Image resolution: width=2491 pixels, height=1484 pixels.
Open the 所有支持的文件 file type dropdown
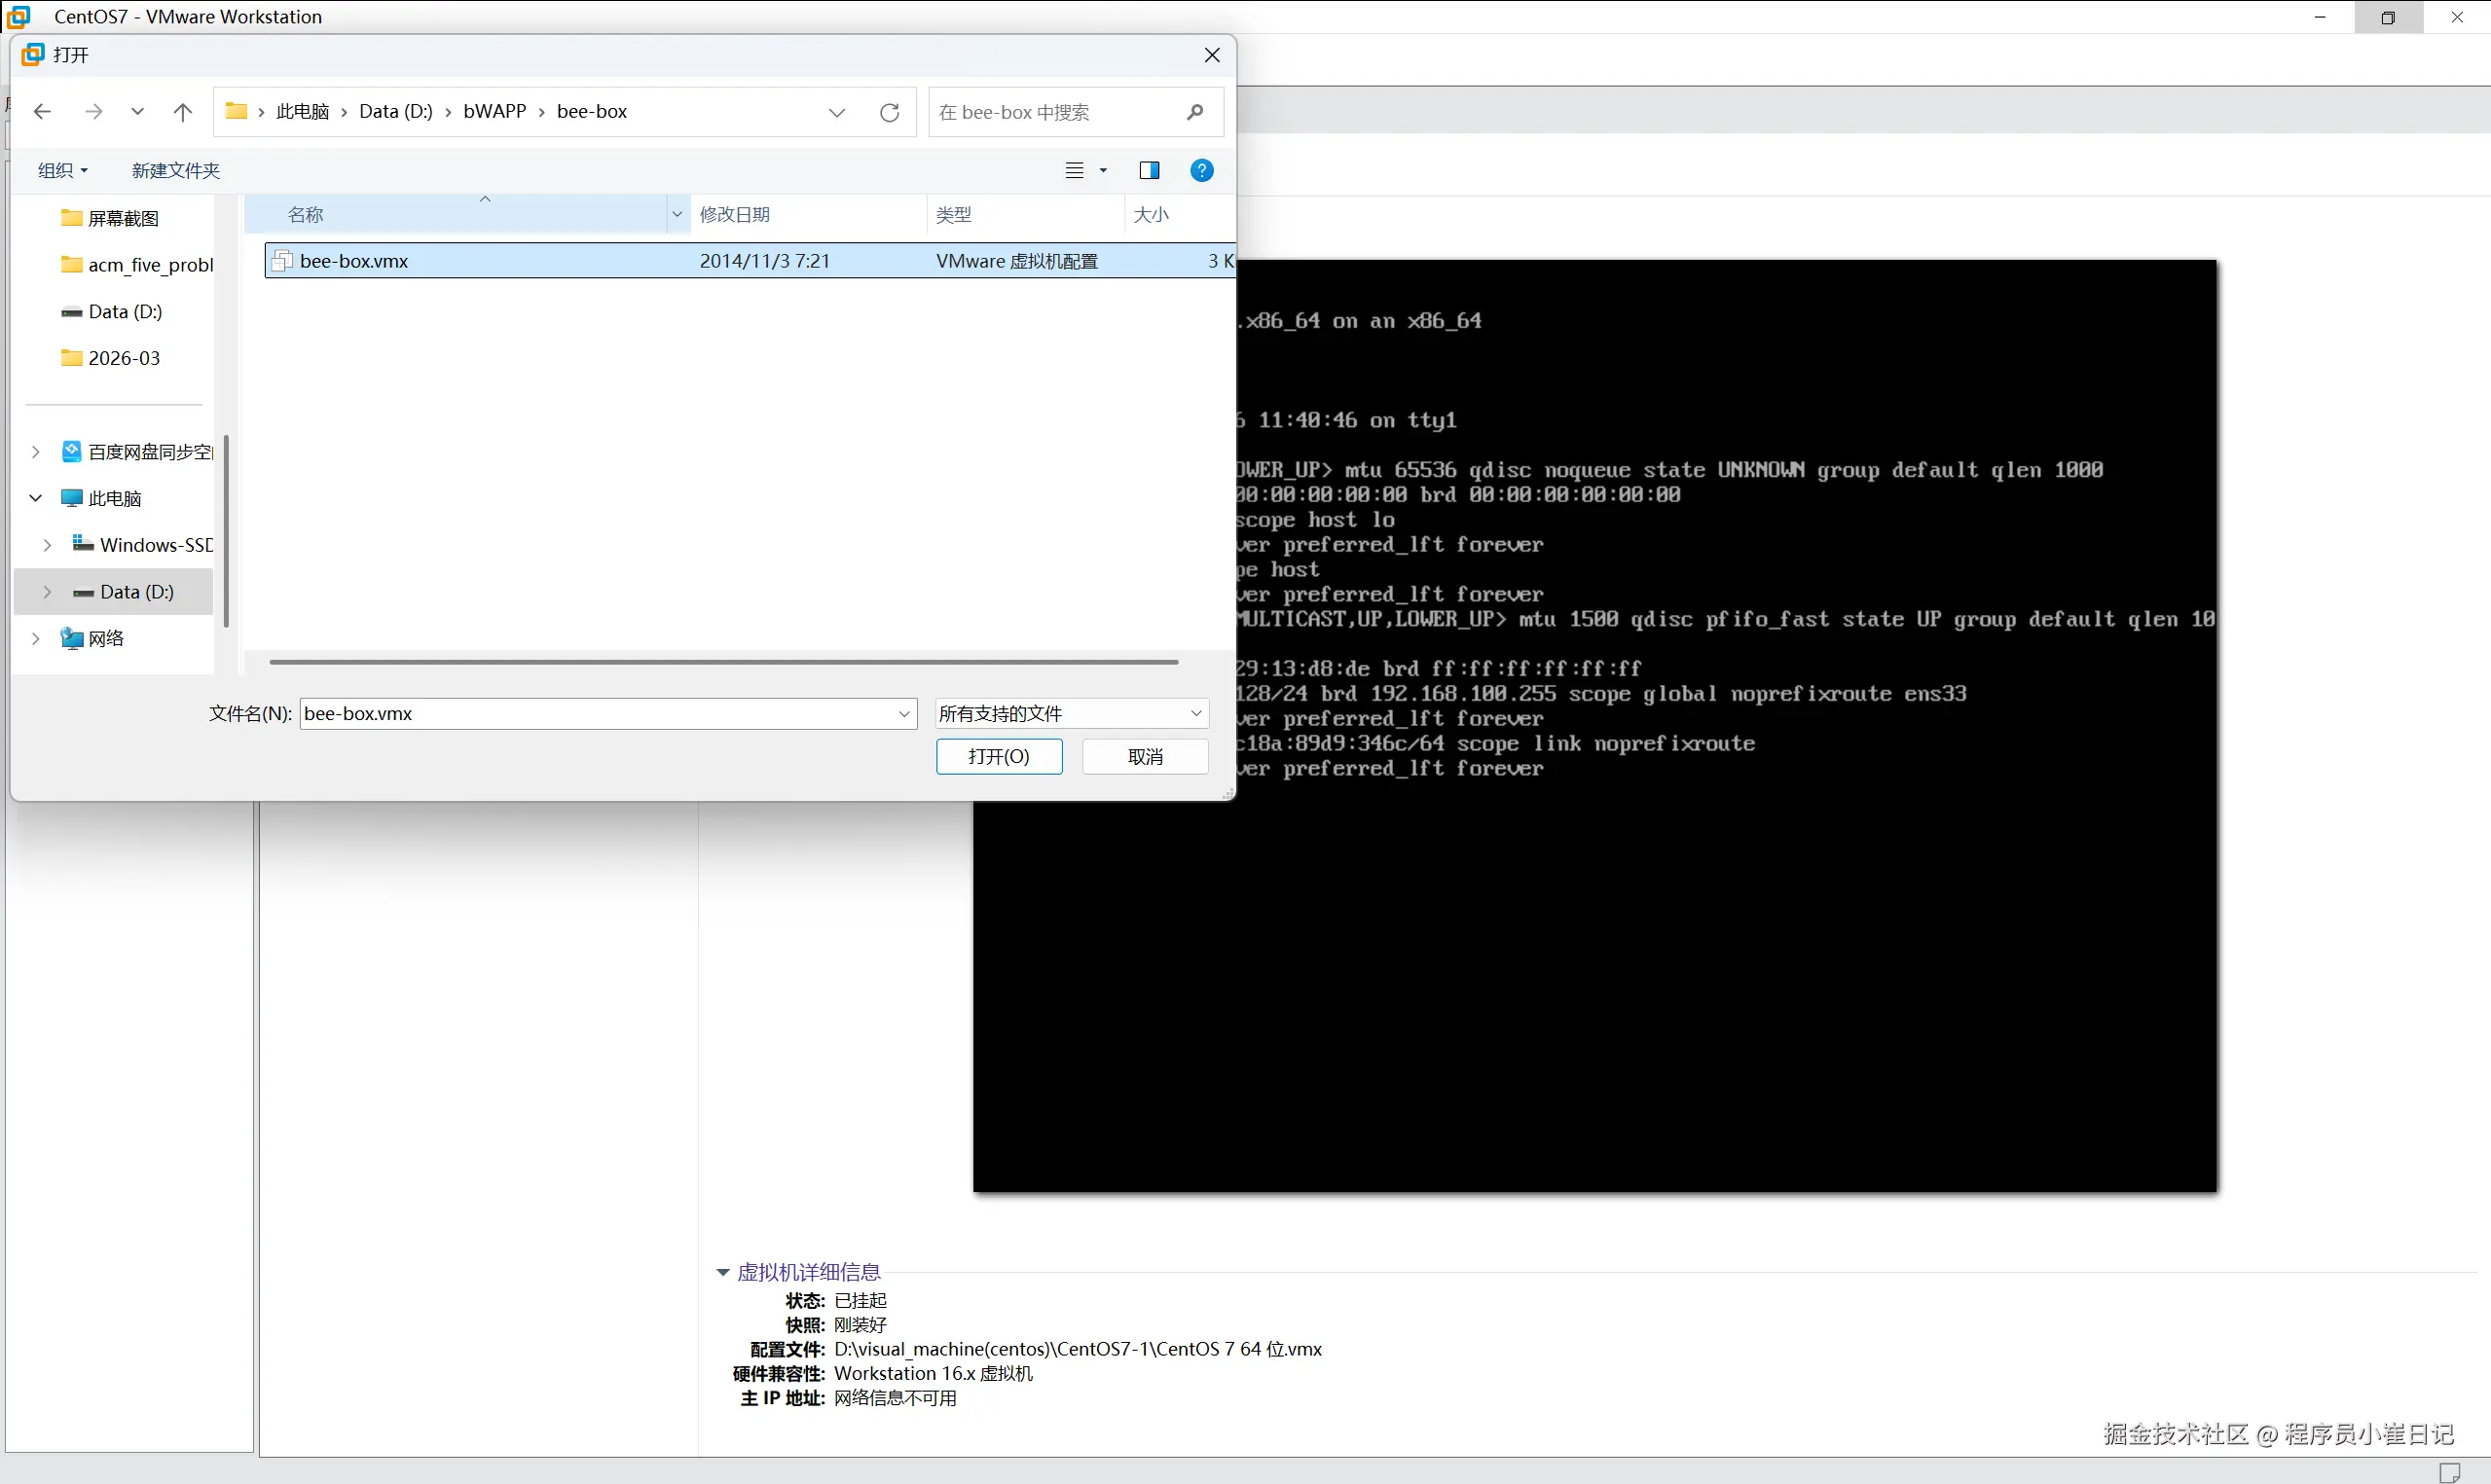(1071, 713)
